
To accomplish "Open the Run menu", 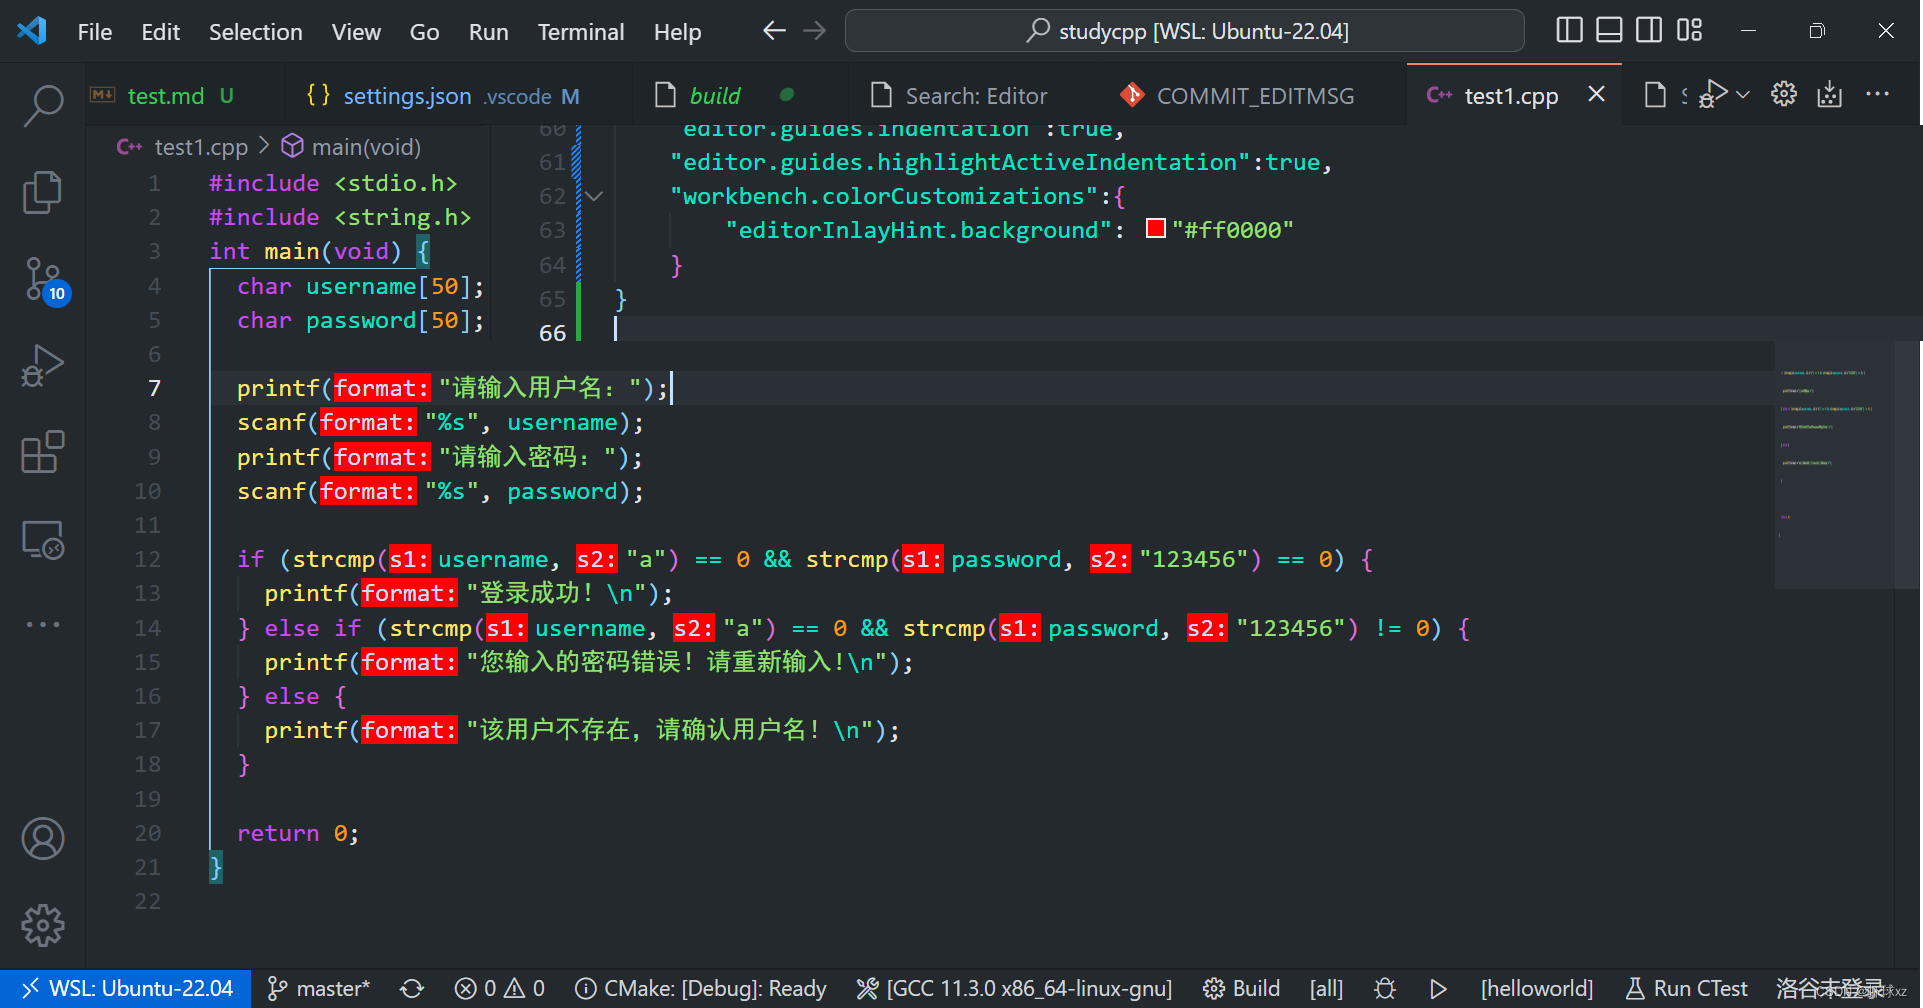I will pos(488,32).
